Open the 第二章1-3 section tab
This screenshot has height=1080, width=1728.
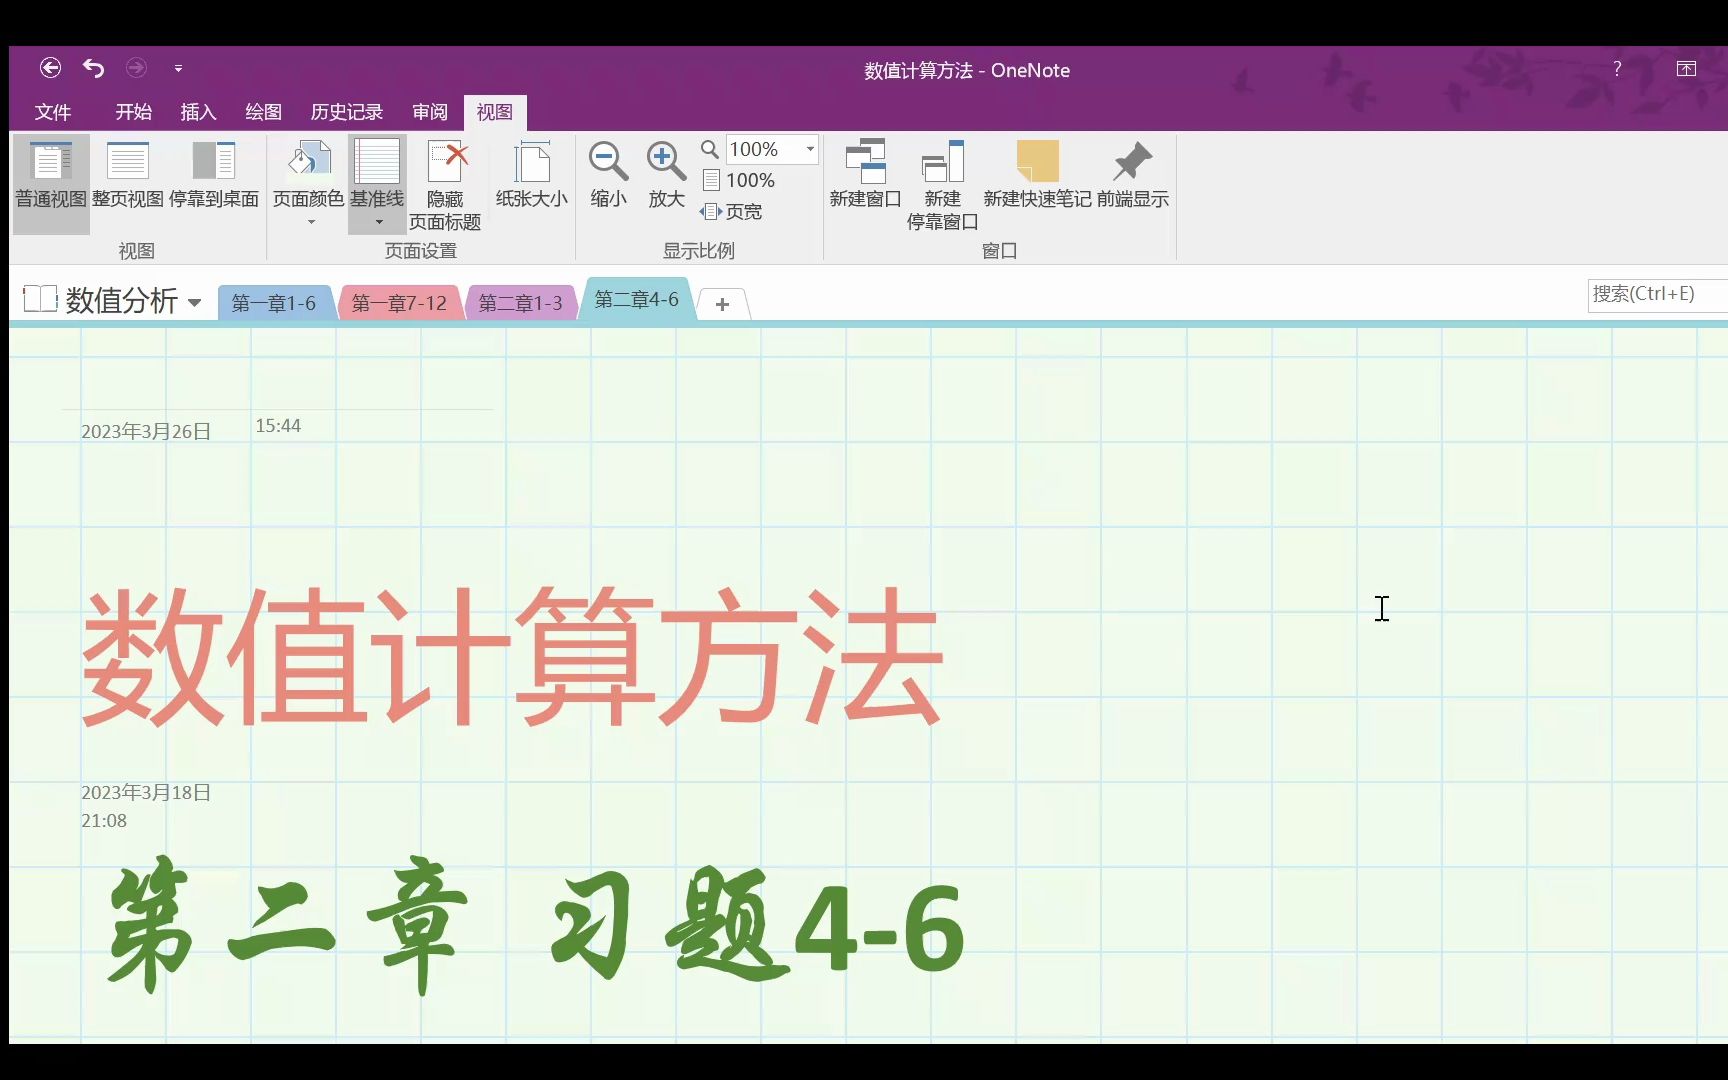coord(520,303)
